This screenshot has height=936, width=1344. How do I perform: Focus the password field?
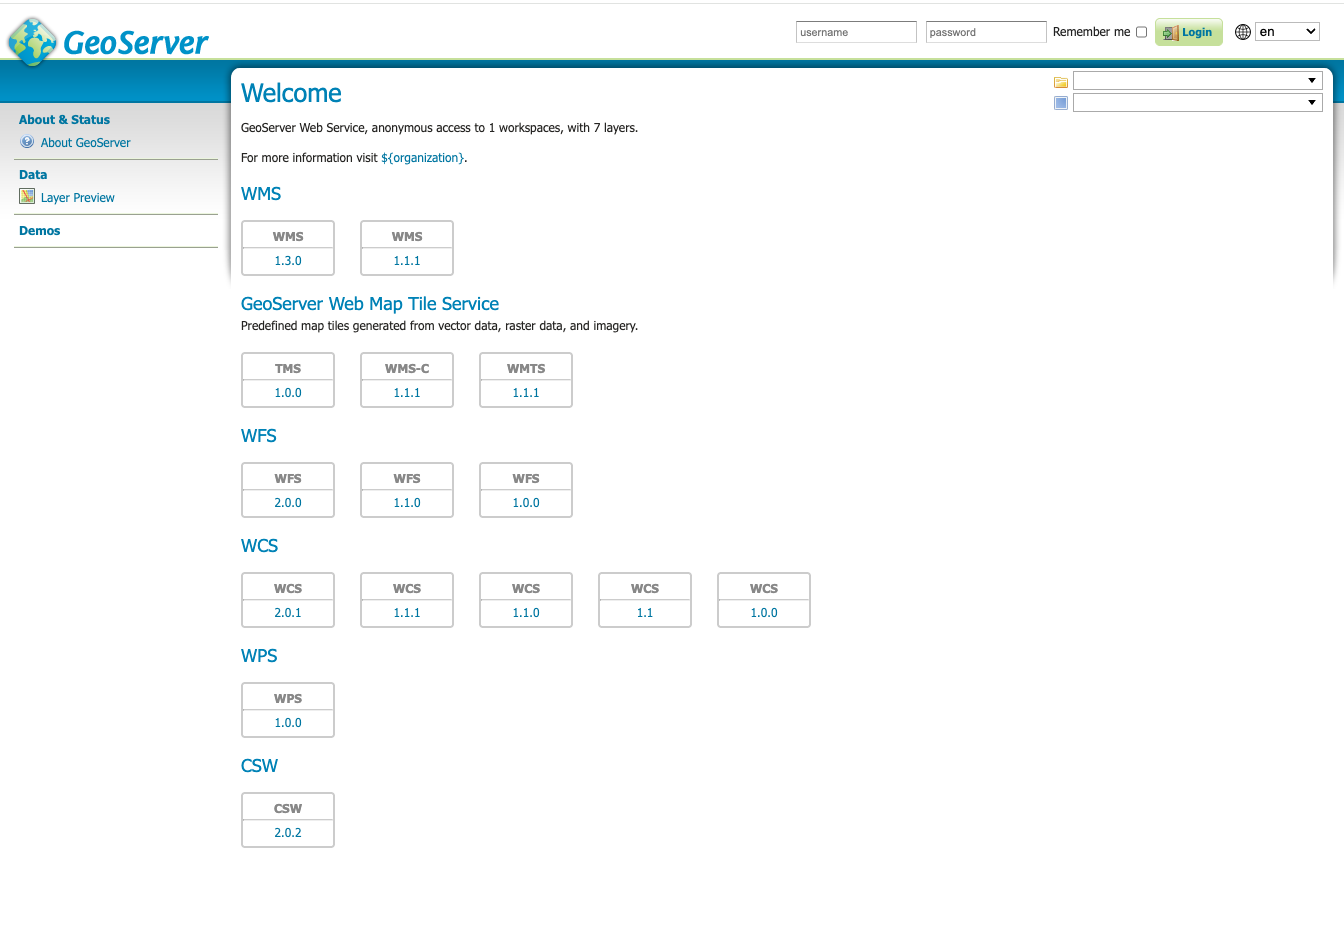coord(986,32)
